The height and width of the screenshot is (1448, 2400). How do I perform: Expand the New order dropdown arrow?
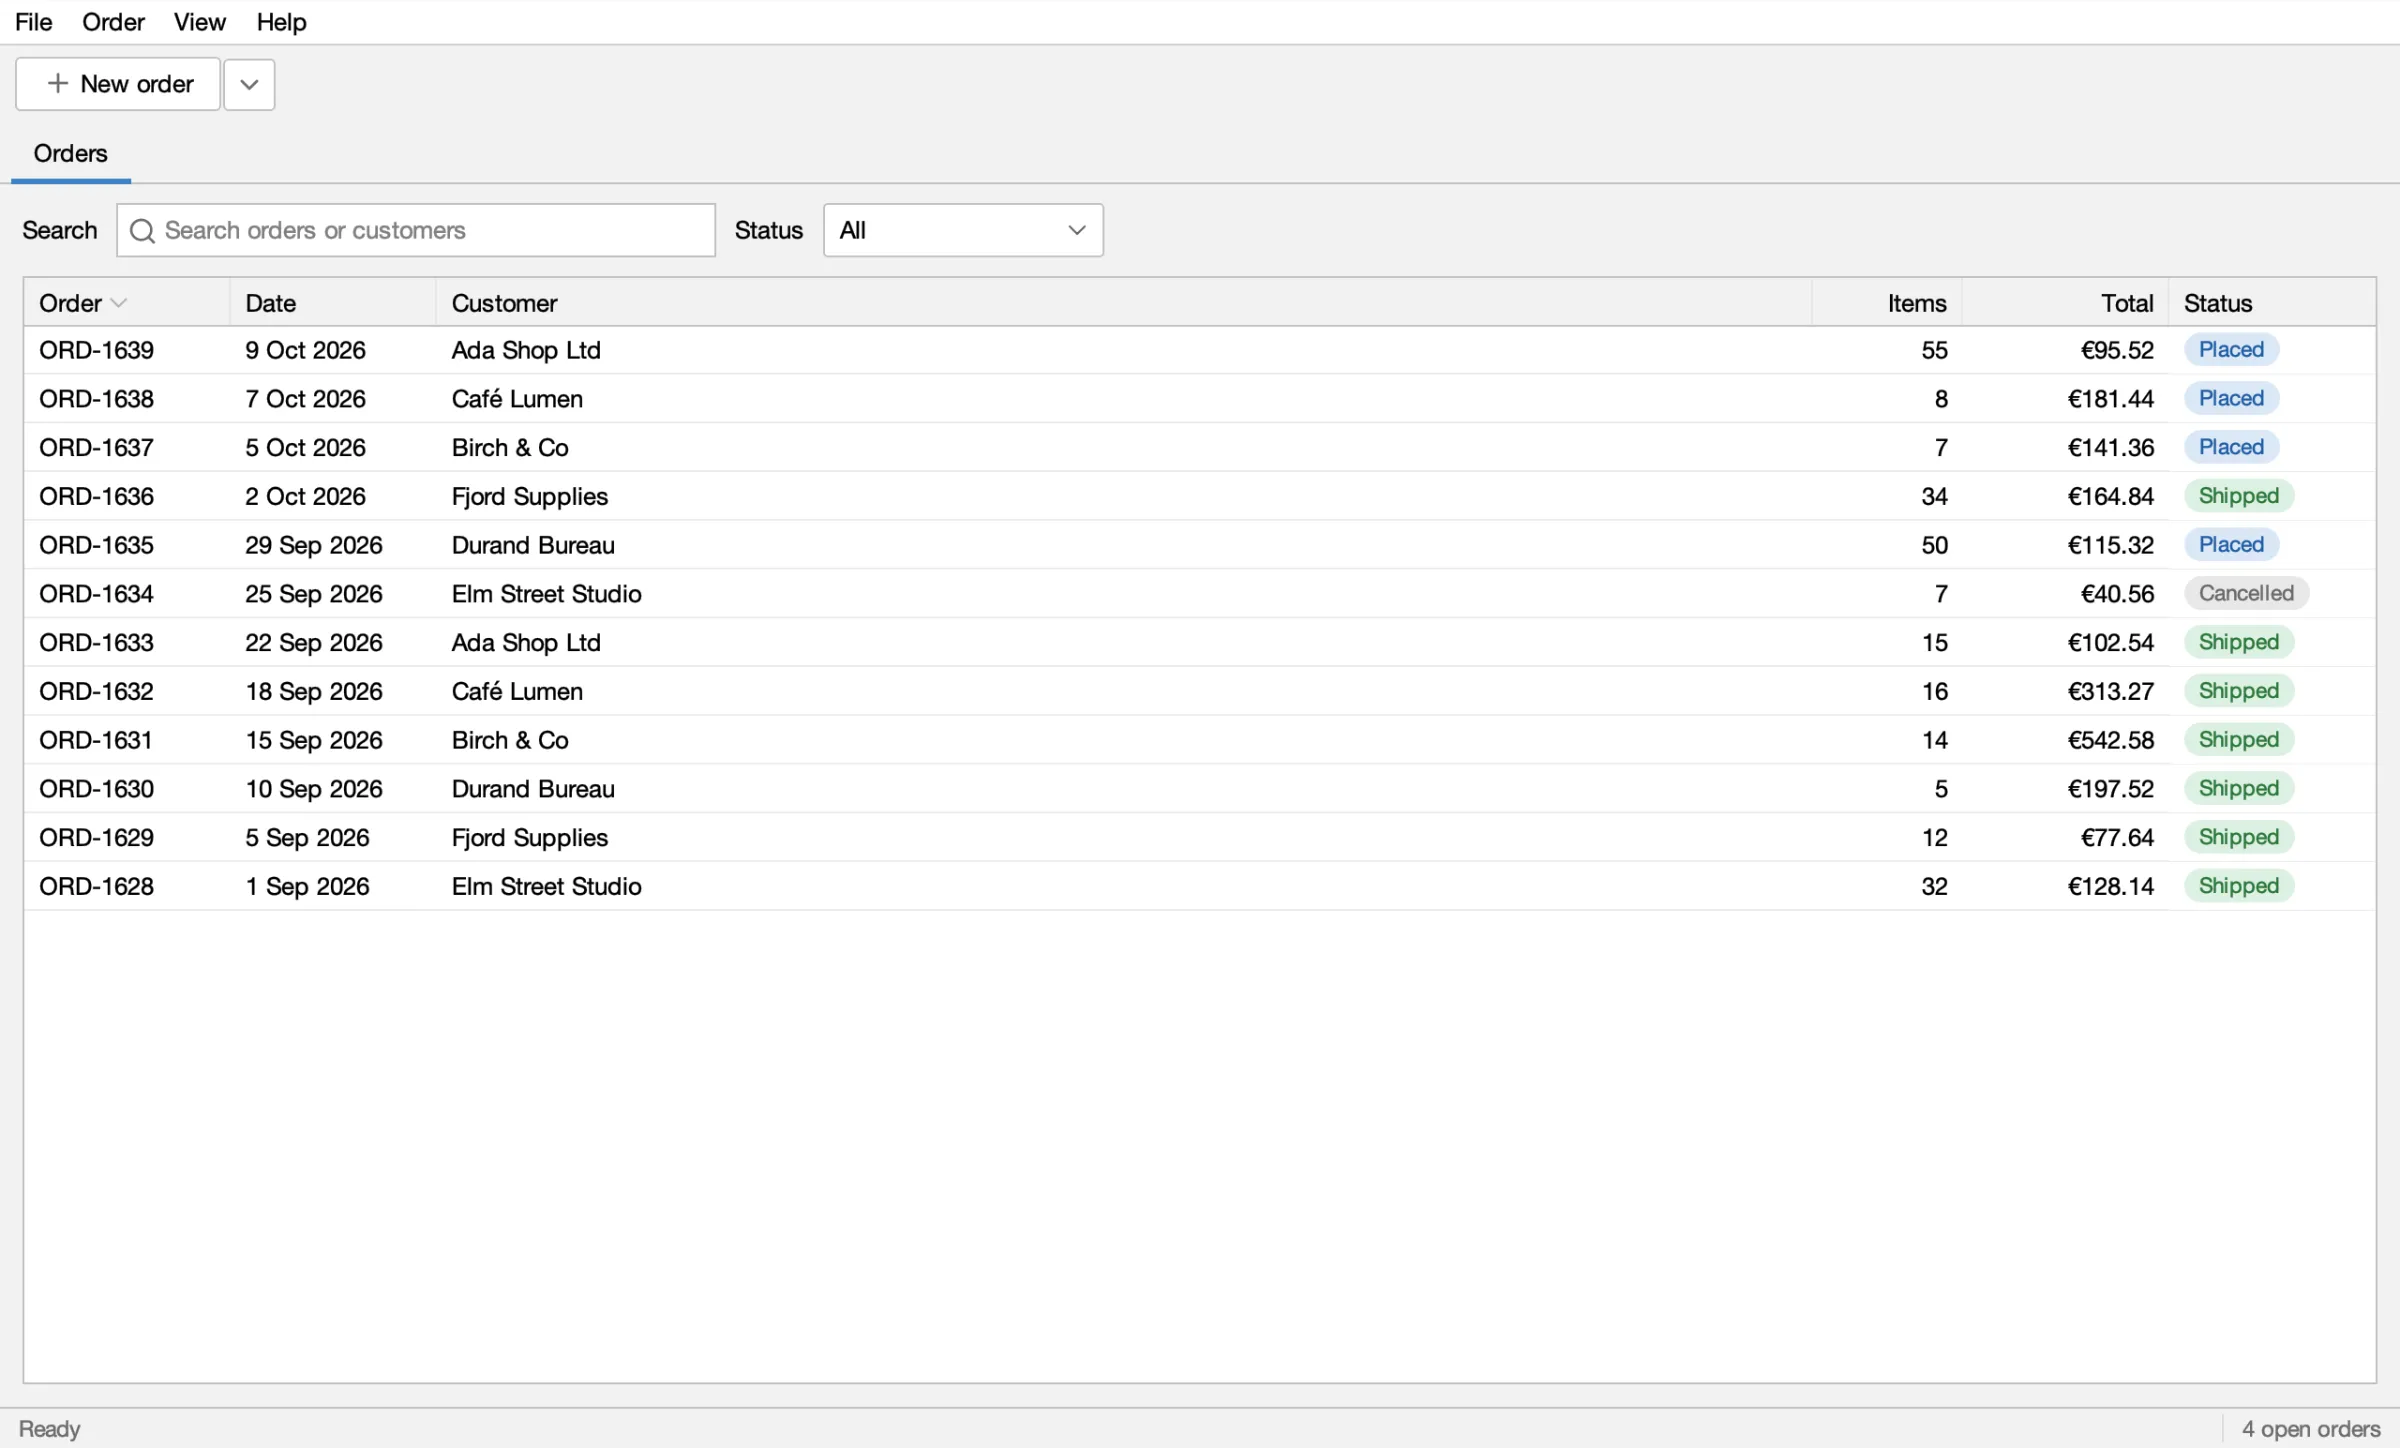pyautogui.click(x=249, y=84)
